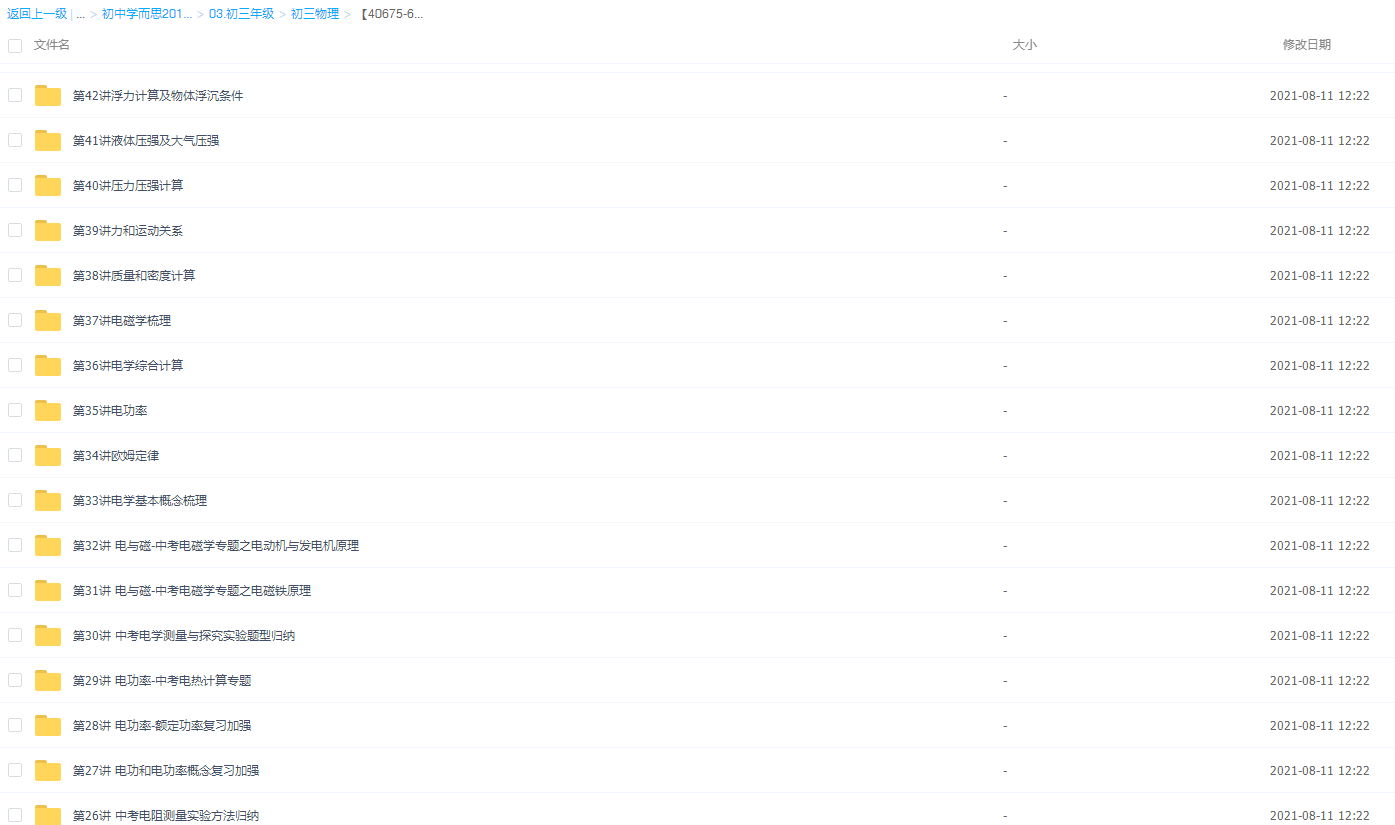Sort files by 大小 column header
The width and height of the screenshot is (1395, 825).
[x=1024, y=45]
